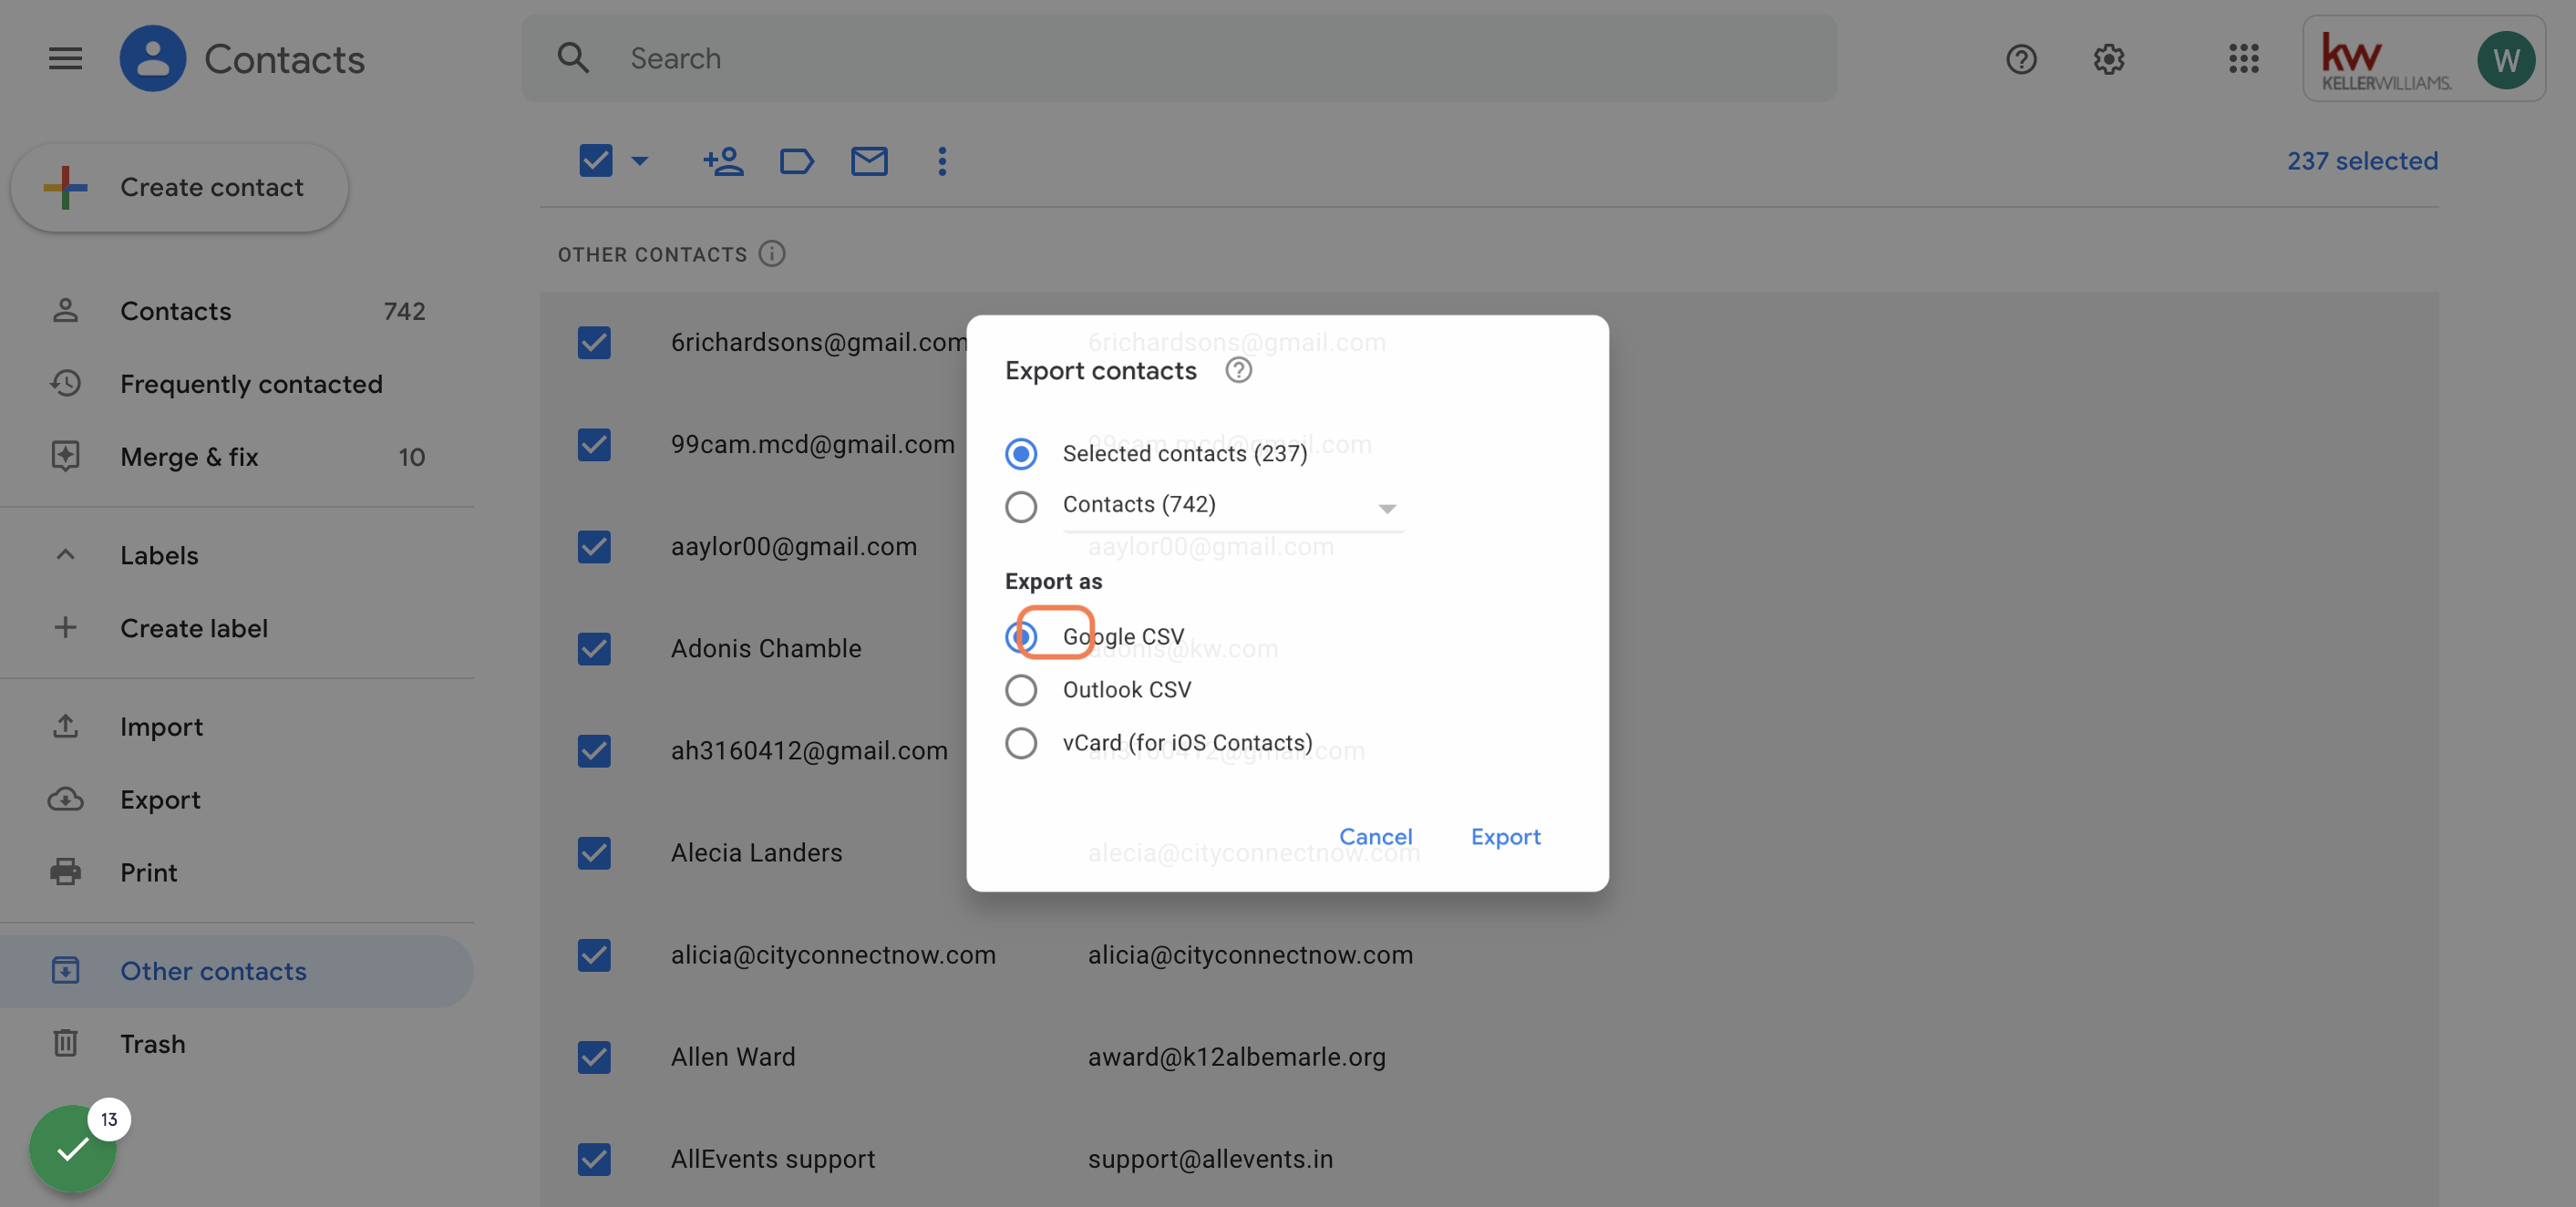This screenshot has width=2576, height=1207.
Task: Click Cancel in Export dialog
Action: point(1375,836)
